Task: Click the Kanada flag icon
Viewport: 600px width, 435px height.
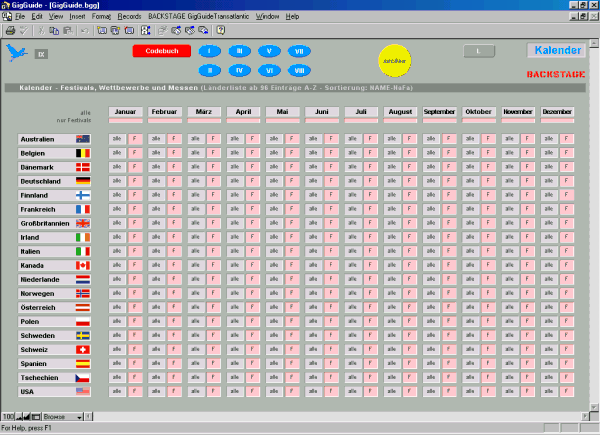Action: click(x=83, y=265)
